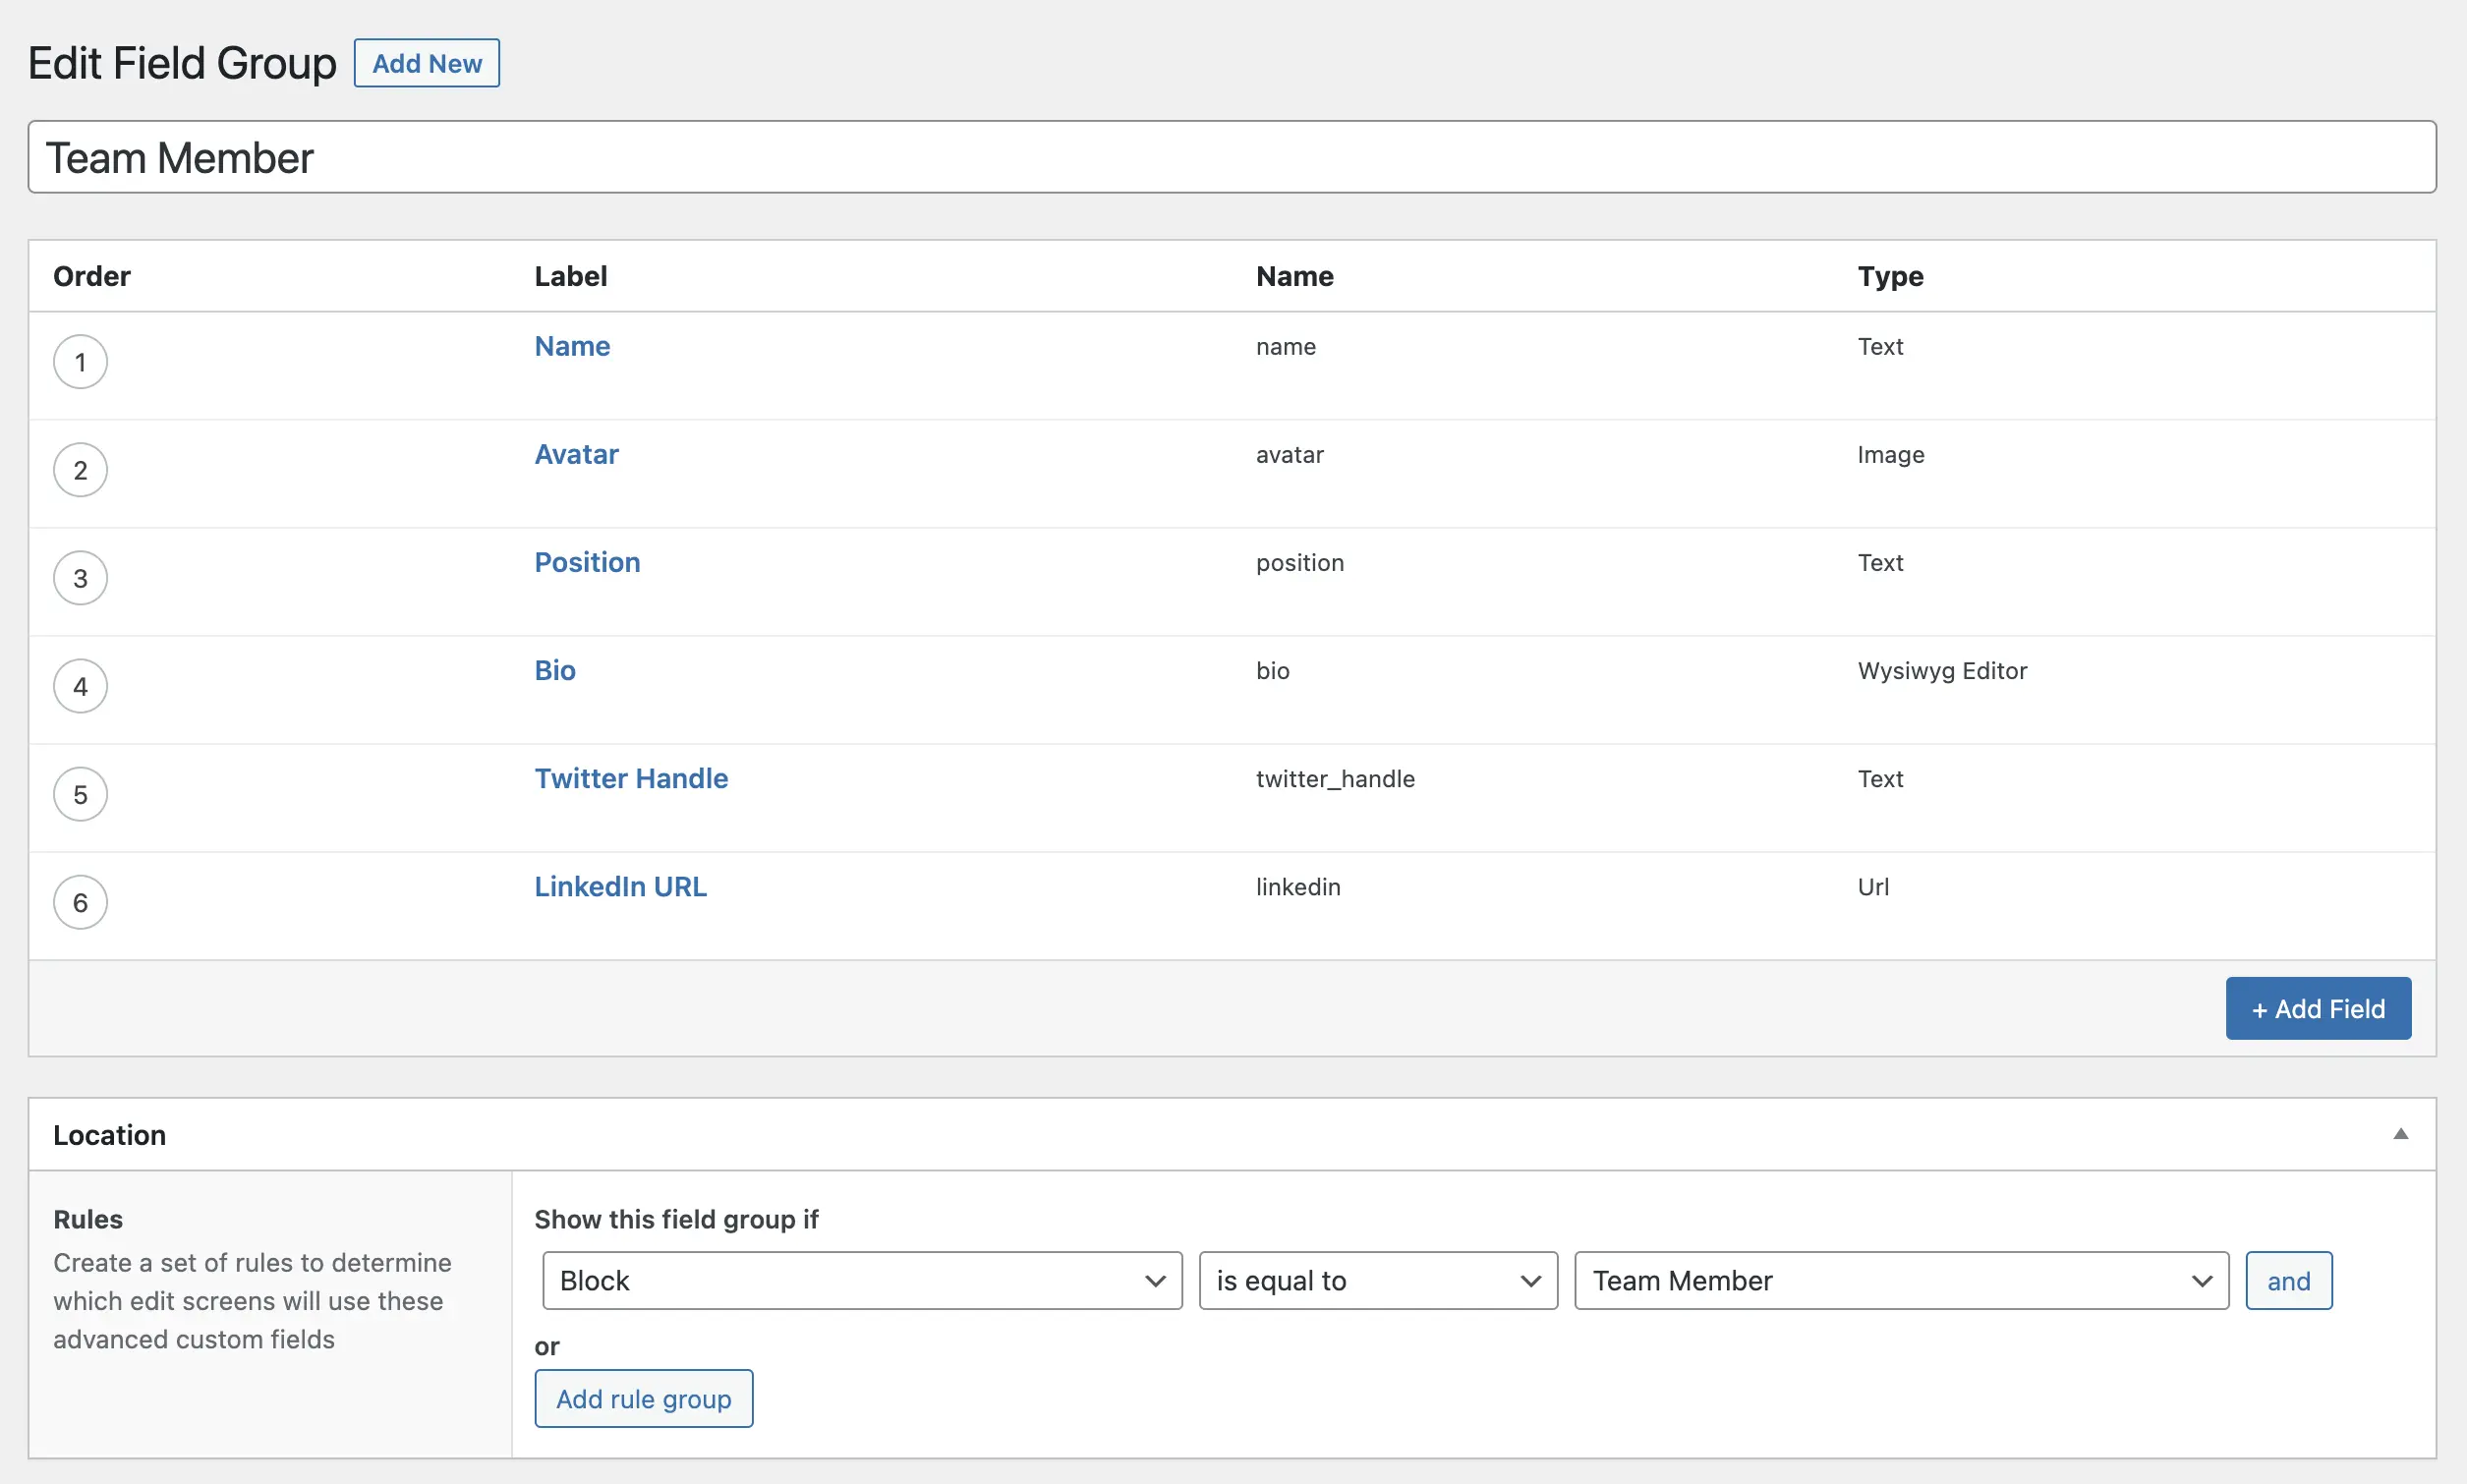Open the Twitter Handle field link
The width and height of the screenshot is (2467, 1484).
631,778
